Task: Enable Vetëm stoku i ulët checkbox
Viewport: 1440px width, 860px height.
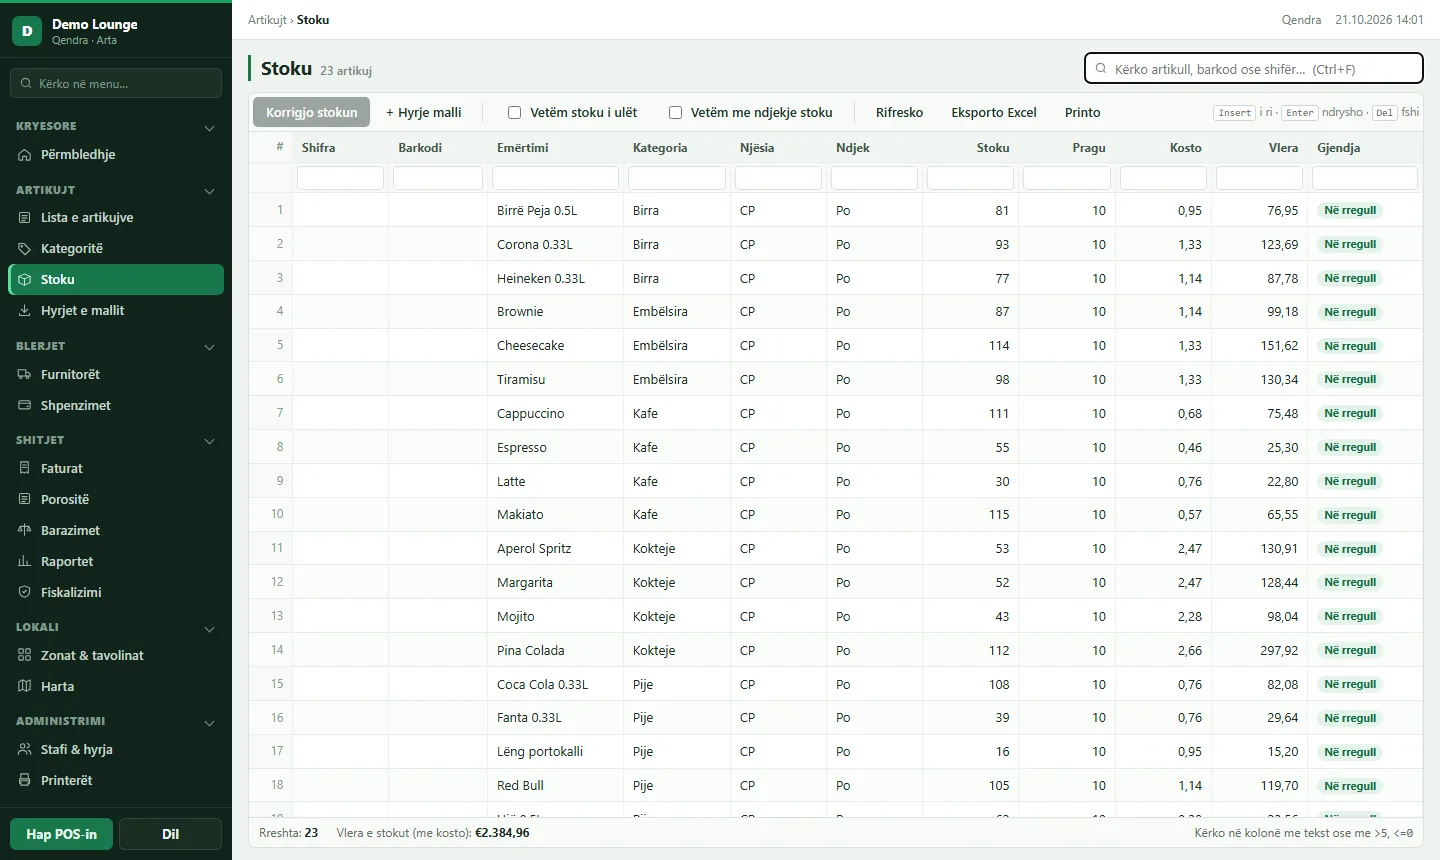Action: 515,113
